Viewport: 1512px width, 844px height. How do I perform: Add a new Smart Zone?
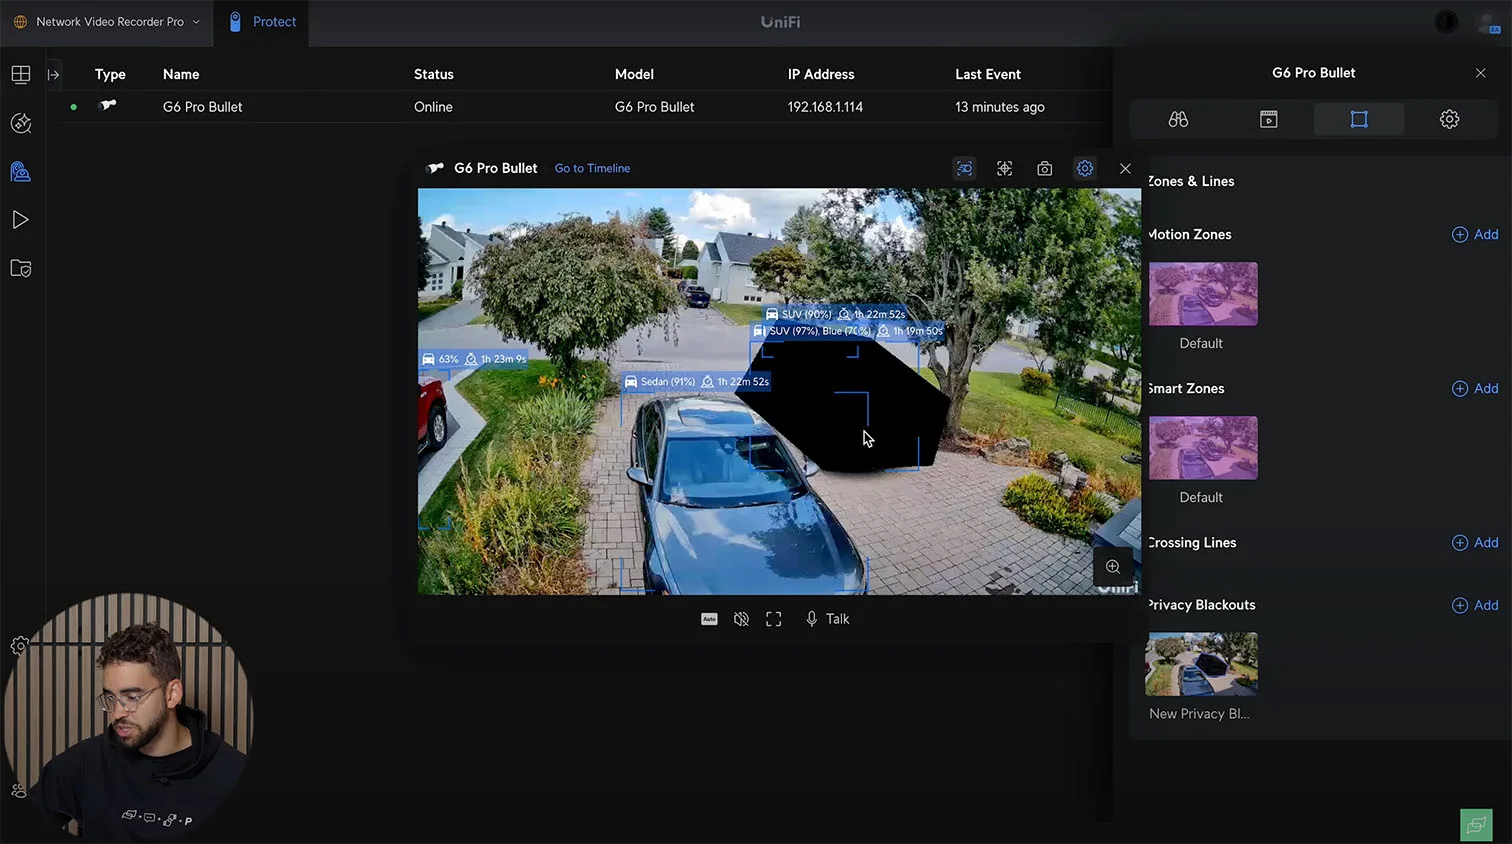[x=1475, y=389]
